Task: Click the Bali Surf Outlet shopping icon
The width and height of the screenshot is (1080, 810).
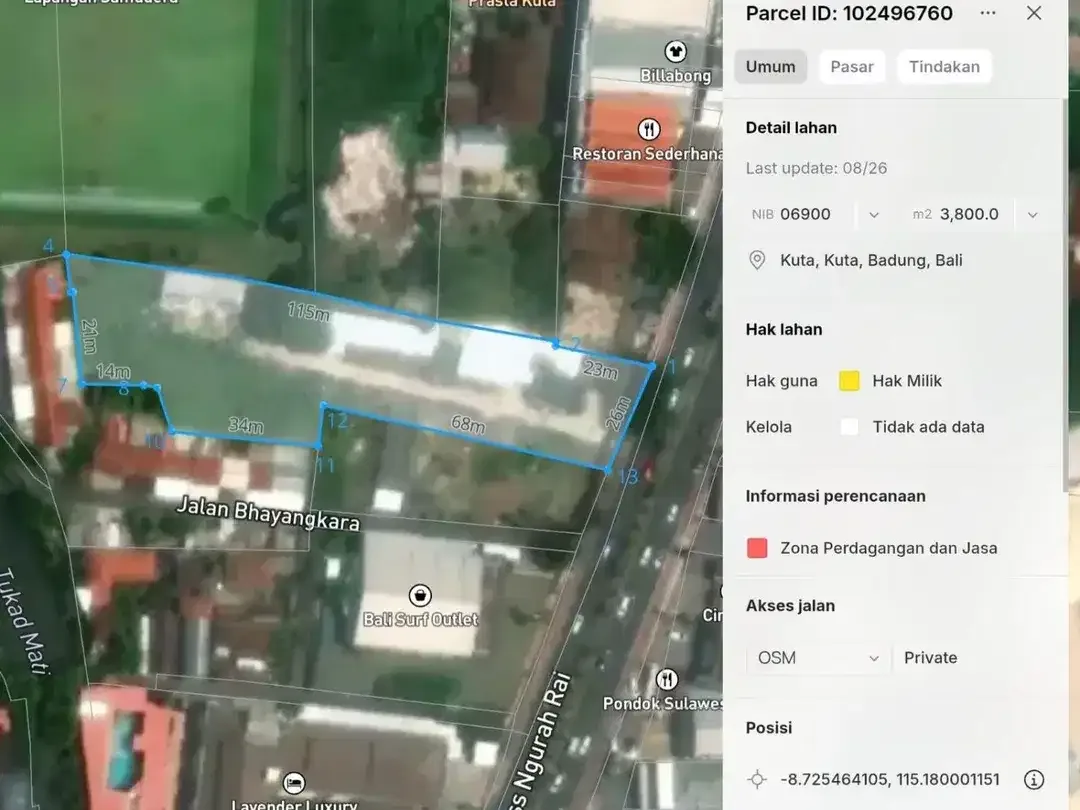Action: tap(420, 594)
